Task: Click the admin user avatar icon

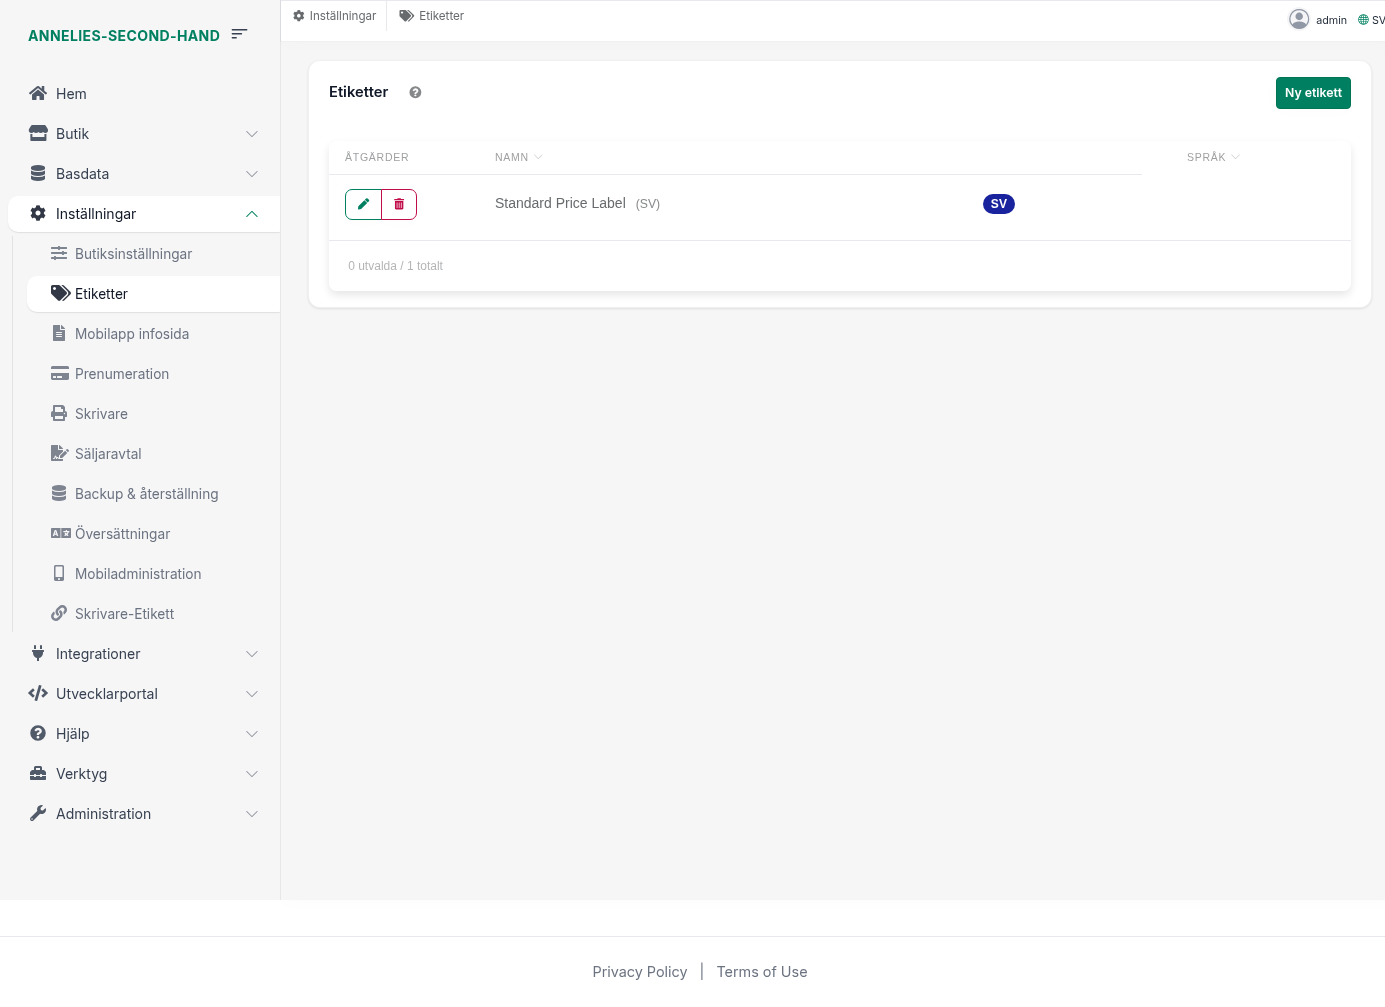Action: tap(1299, 19)
